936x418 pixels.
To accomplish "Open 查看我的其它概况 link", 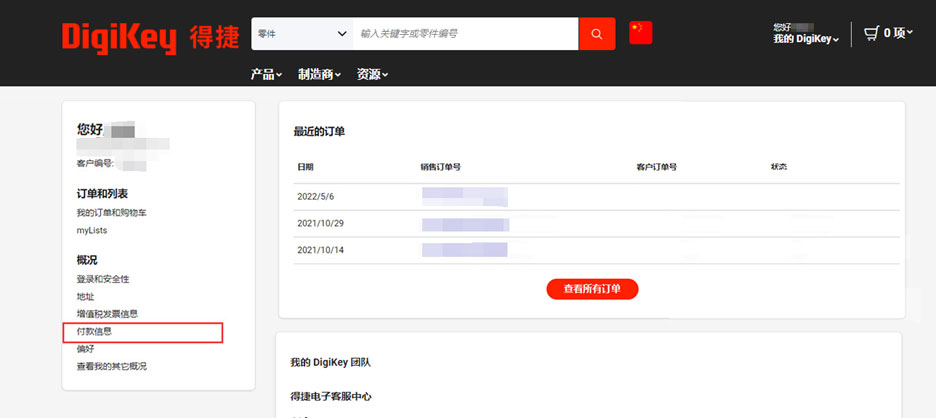I will [x=112, y=366].
